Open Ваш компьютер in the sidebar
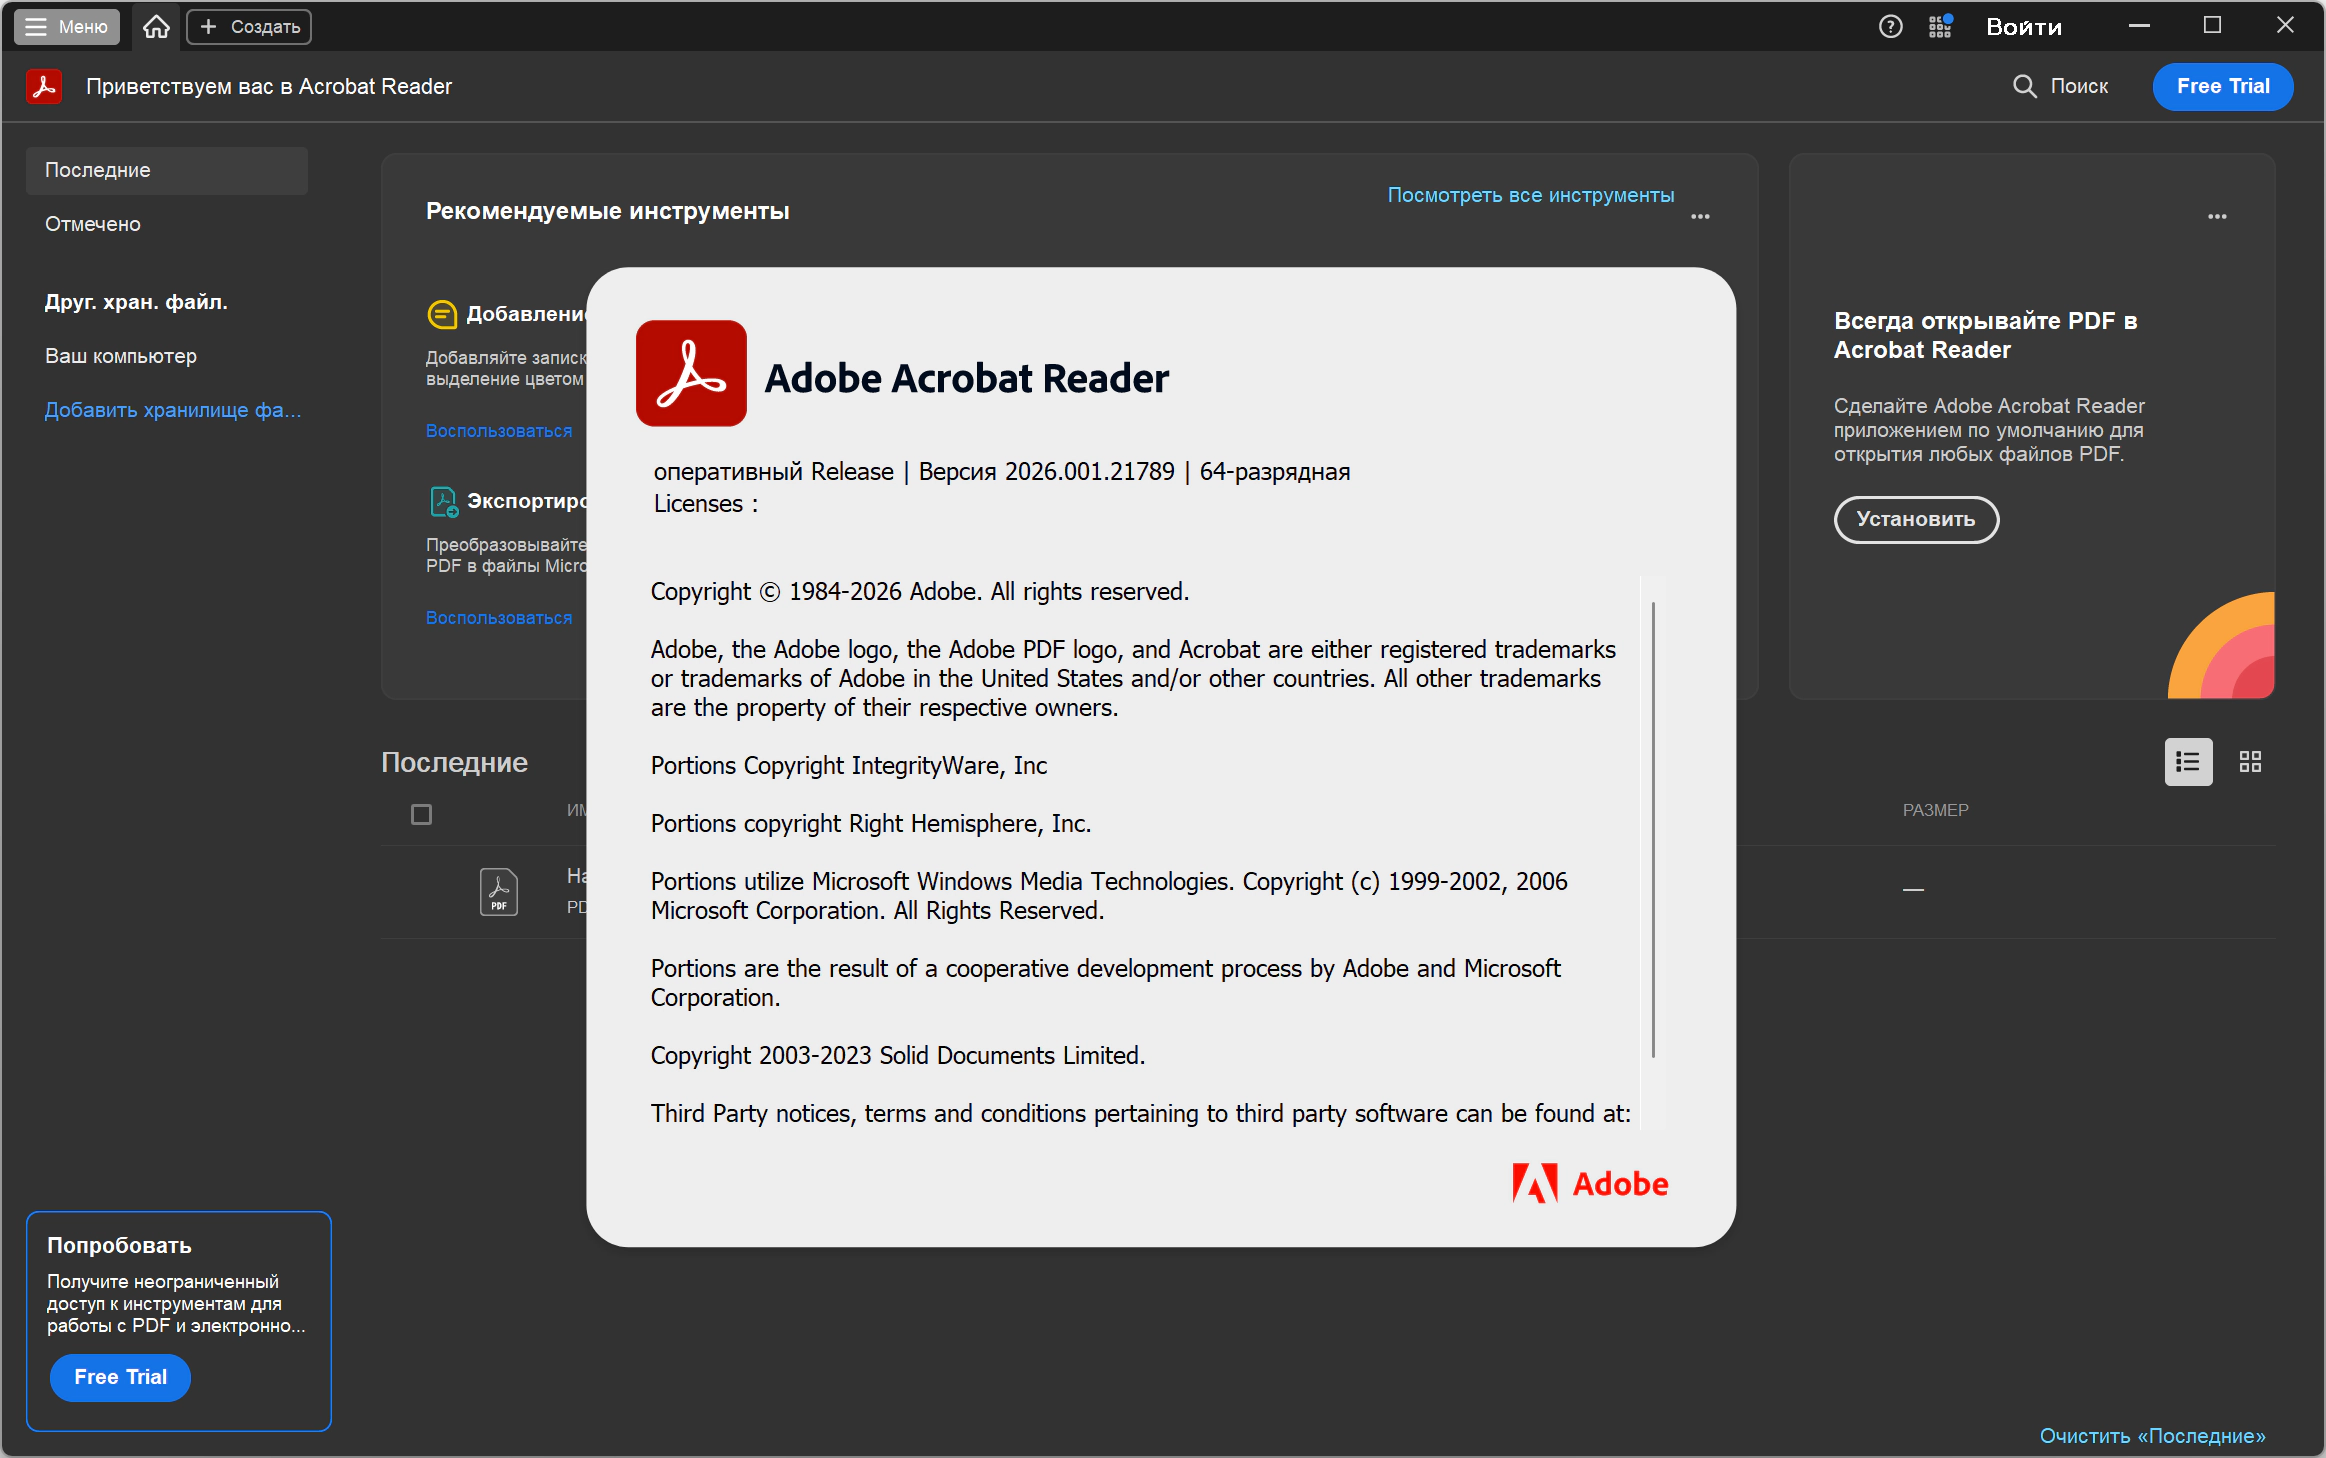 [x=121, y=356]
